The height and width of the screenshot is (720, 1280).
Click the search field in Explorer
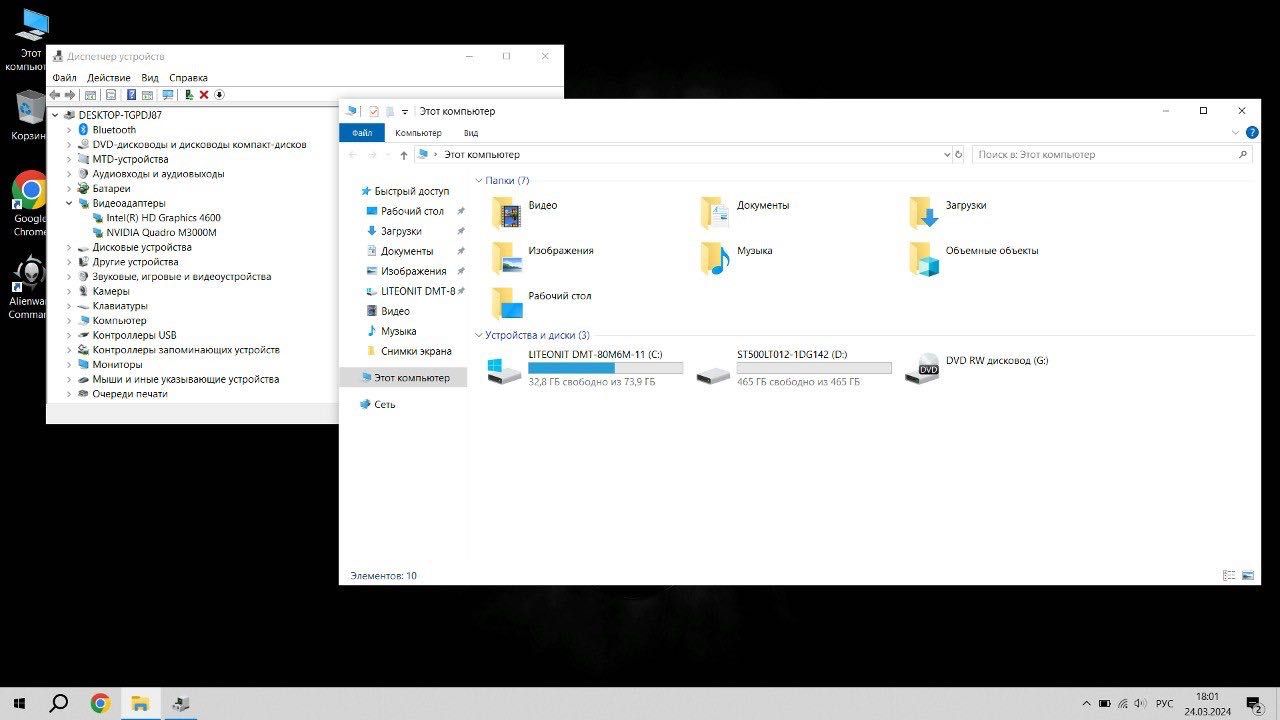coord(1112,155)
